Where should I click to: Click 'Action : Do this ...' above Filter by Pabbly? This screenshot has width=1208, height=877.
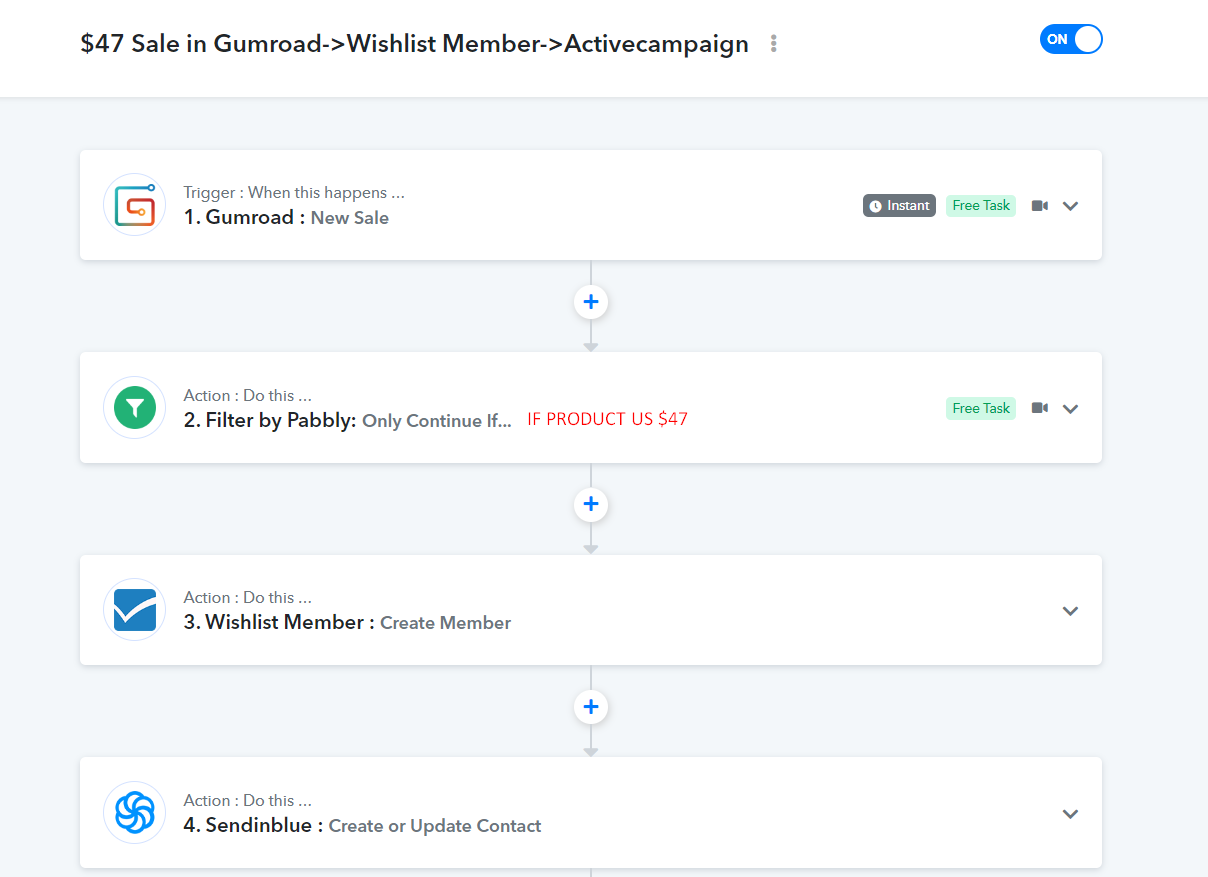pos(247,395)
